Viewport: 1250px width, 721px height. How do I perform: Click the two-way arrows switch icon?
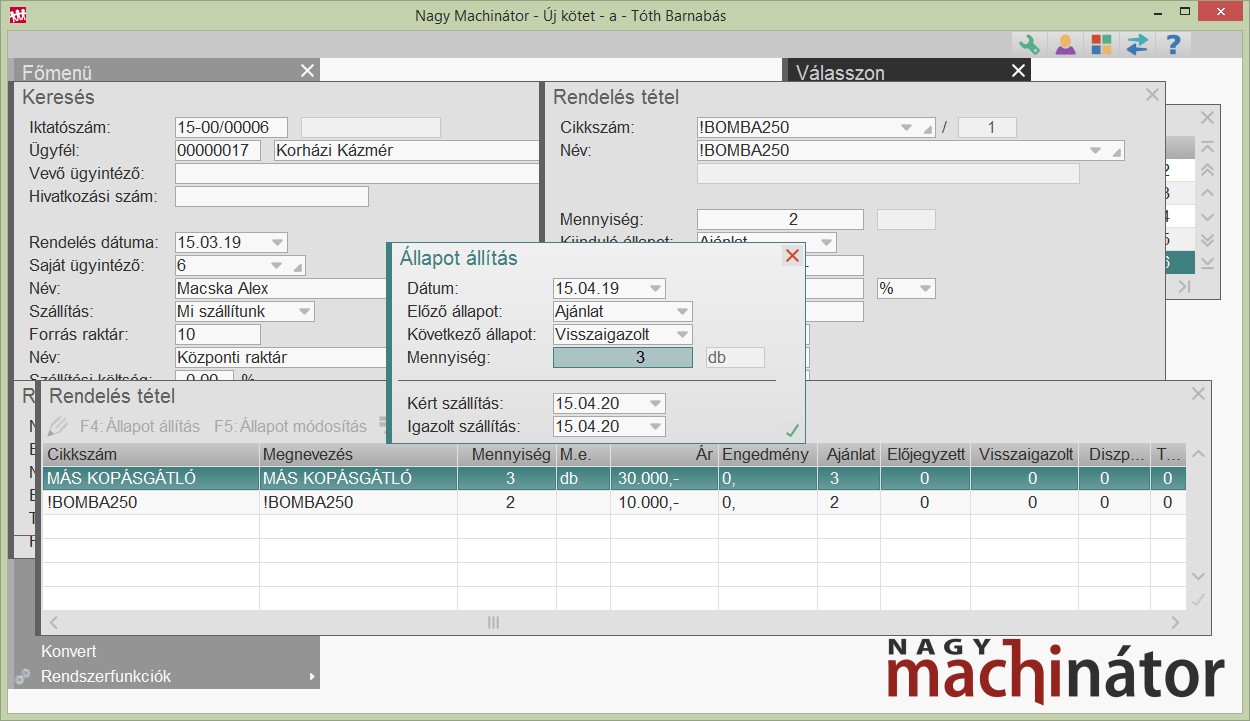pos(1137,45)
